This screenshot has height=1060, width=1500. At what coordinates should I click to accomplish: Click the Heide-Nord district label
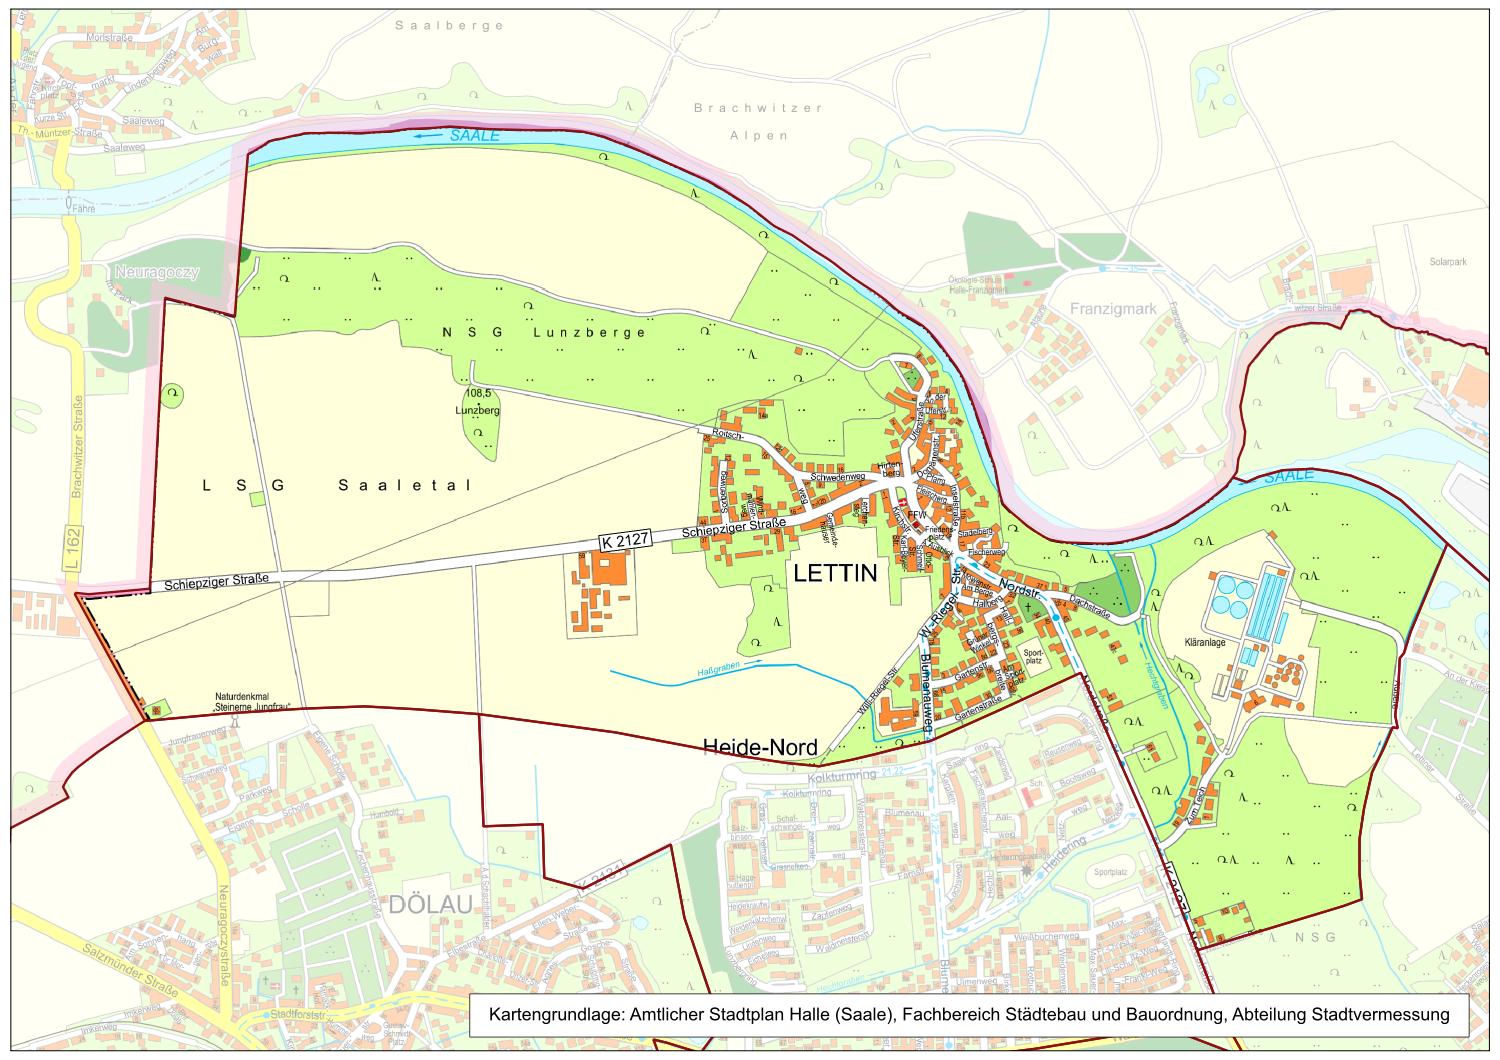(x=760, y=747)
